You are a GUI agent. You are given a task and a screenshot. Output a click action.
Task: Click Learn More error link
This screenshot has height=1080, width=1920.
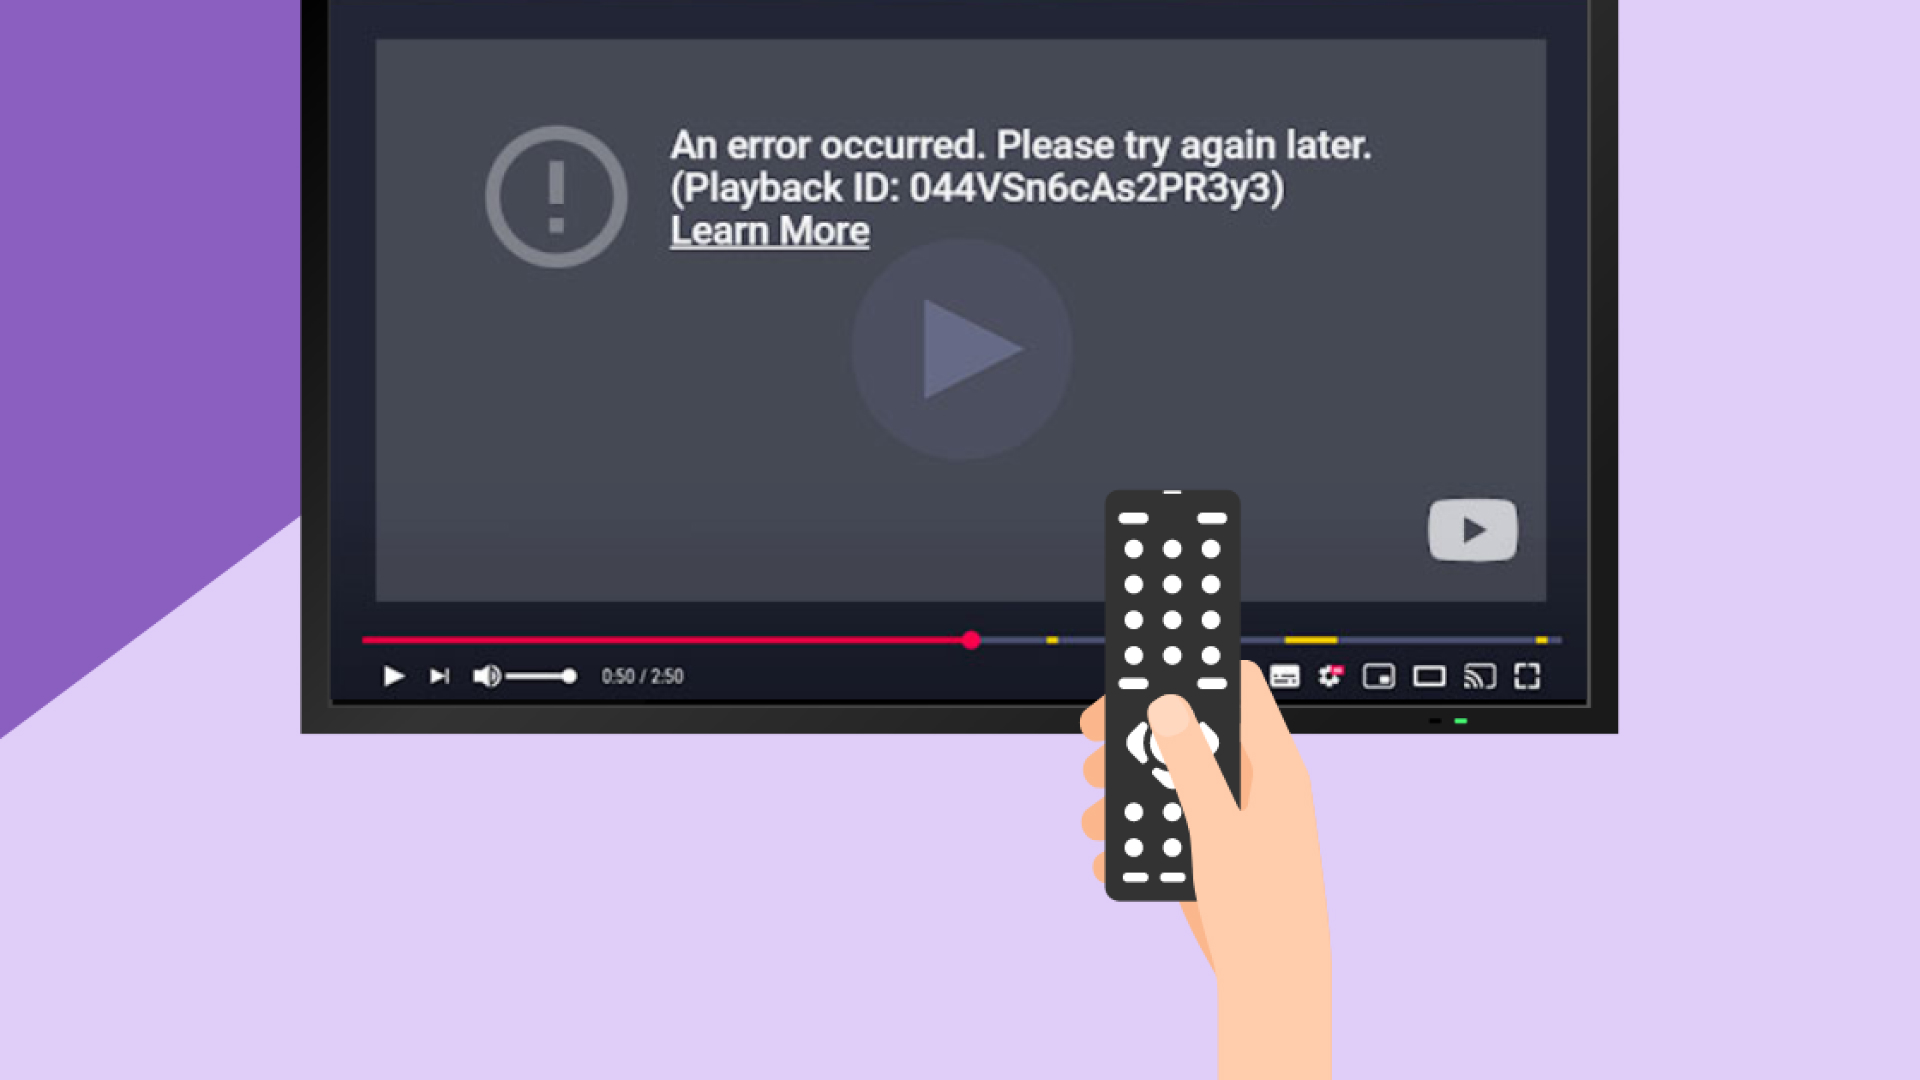(769, 231)
